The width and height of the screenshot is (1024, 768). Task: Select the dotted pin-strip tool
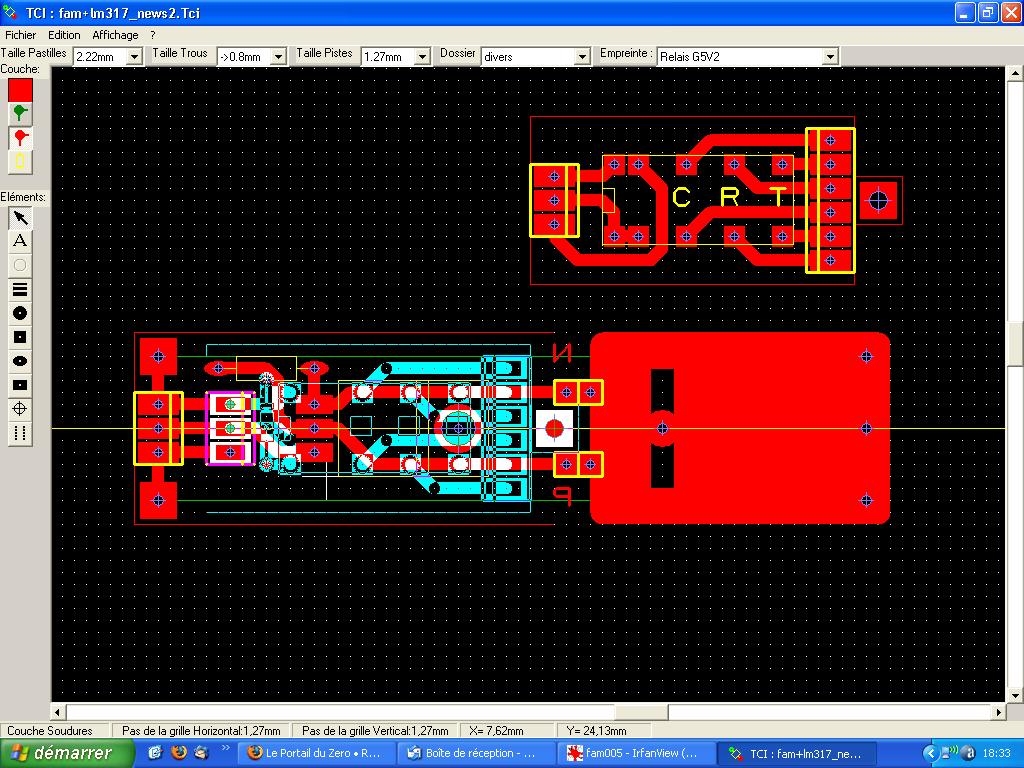(x=20, y=433)
